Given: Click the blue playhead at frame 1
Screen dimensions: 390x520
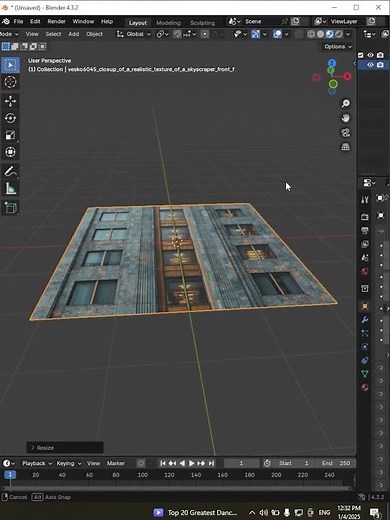Looking at the screenshot, I should pos(10,475).
